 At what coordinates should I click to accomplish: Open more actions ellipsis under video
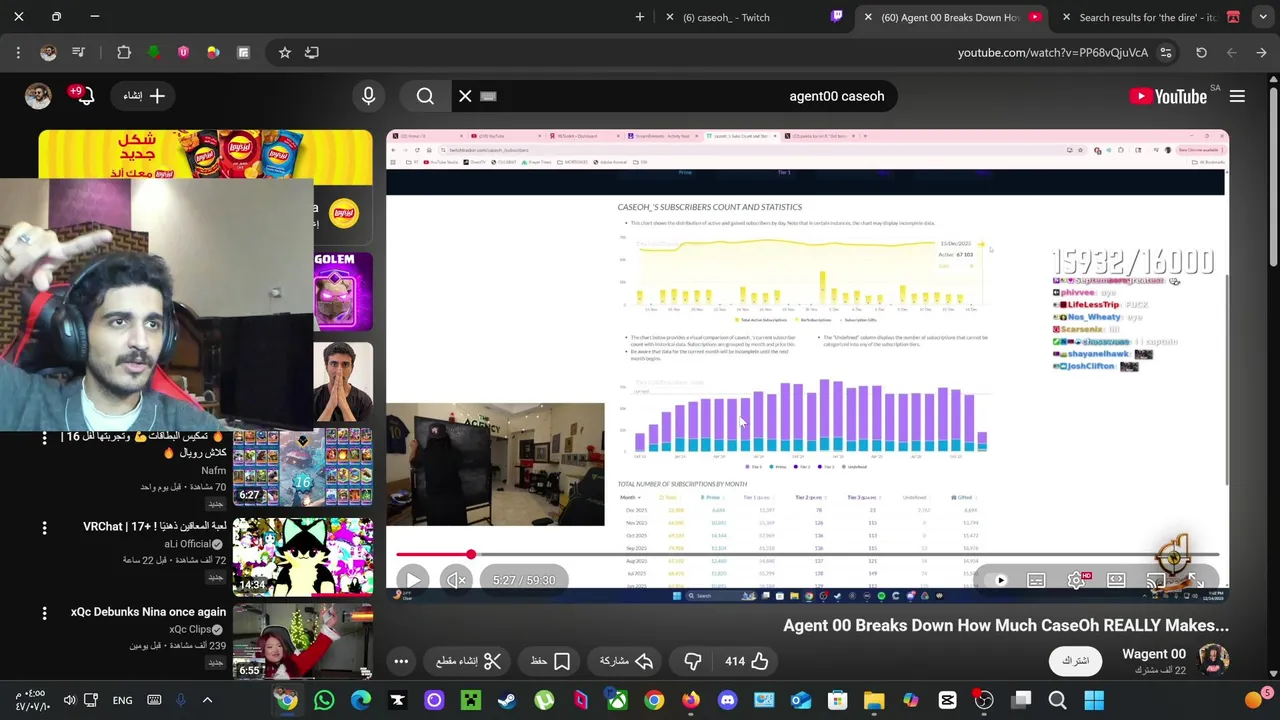click(401, 661)
